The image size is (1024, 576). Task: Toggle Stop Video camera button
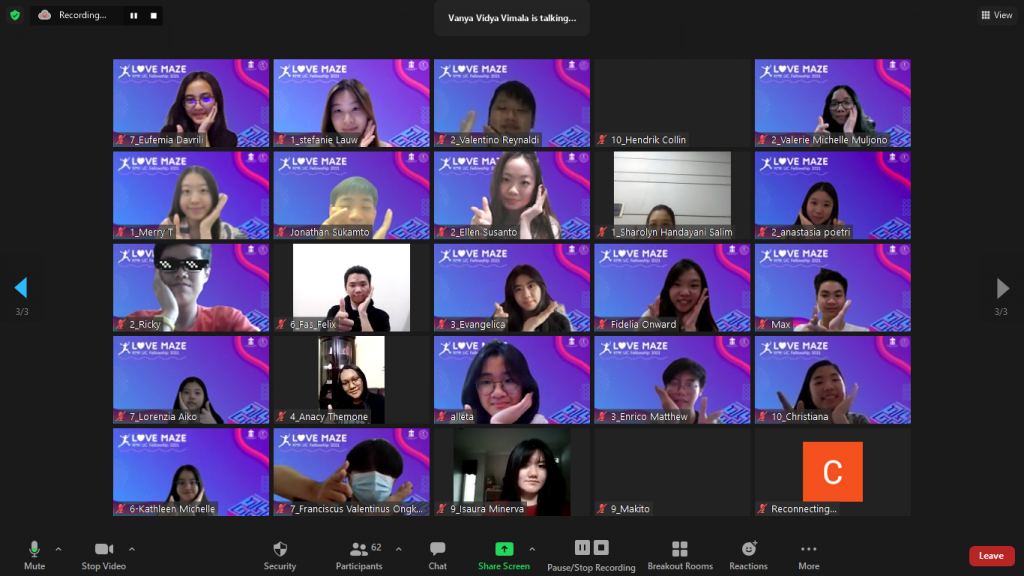click(103, 550)
